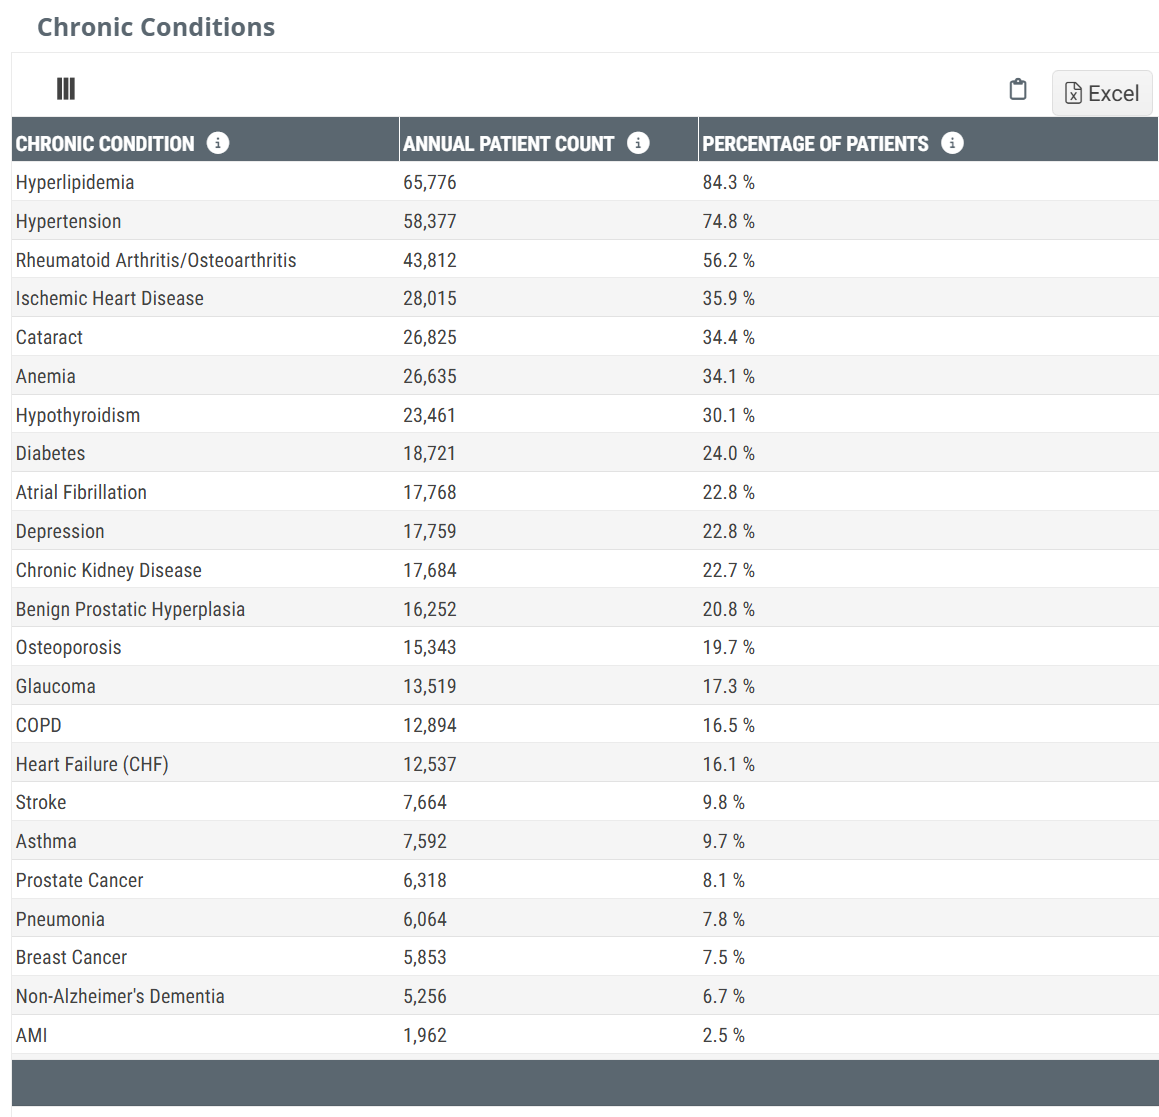Select the Chronic Kidney Disease row

click(109, 570)
